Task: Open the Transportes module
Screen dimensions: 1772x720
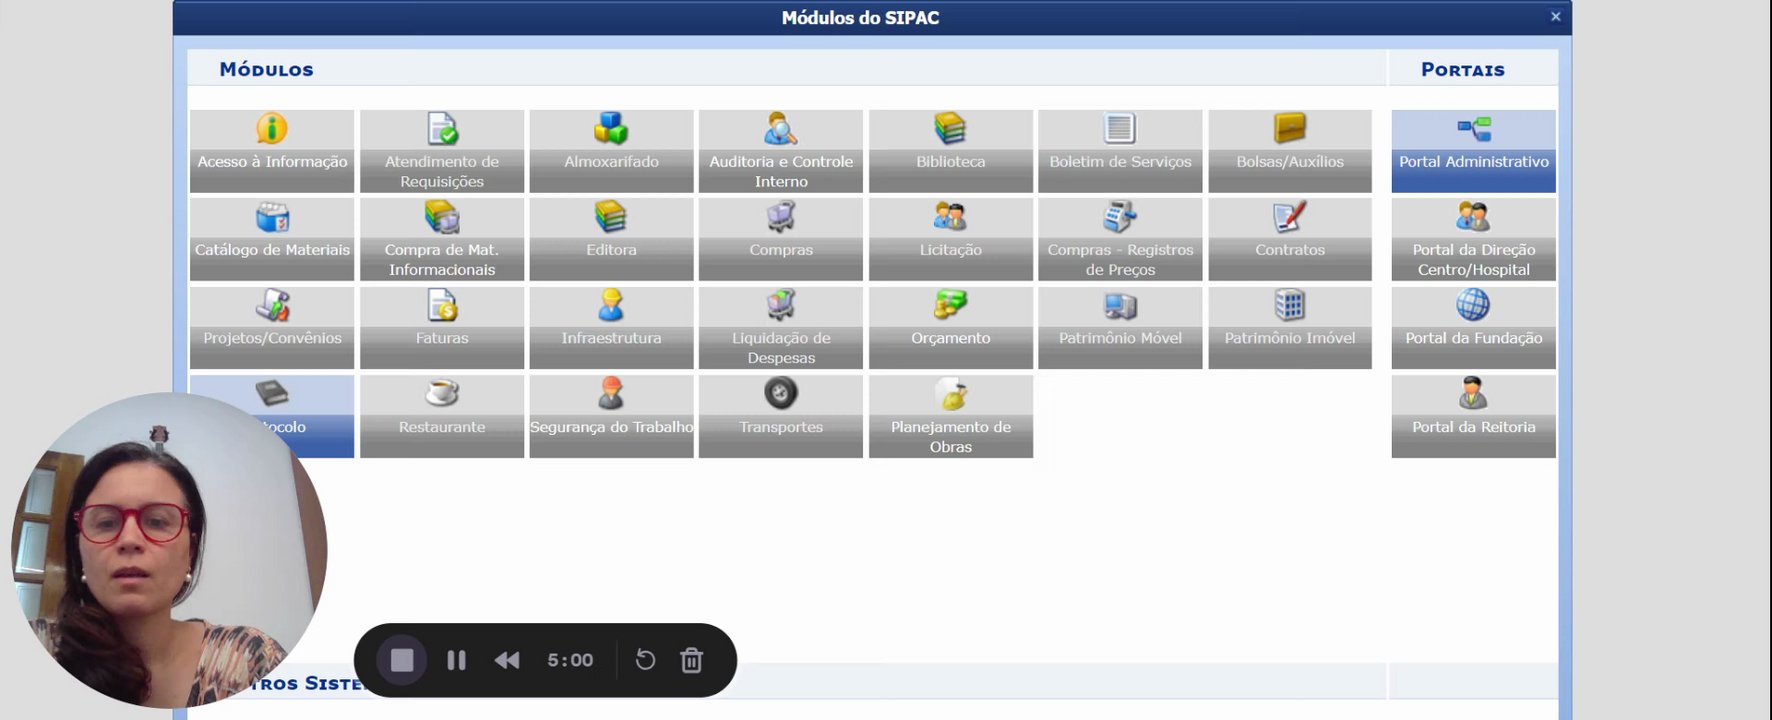Action: (781, 416)
